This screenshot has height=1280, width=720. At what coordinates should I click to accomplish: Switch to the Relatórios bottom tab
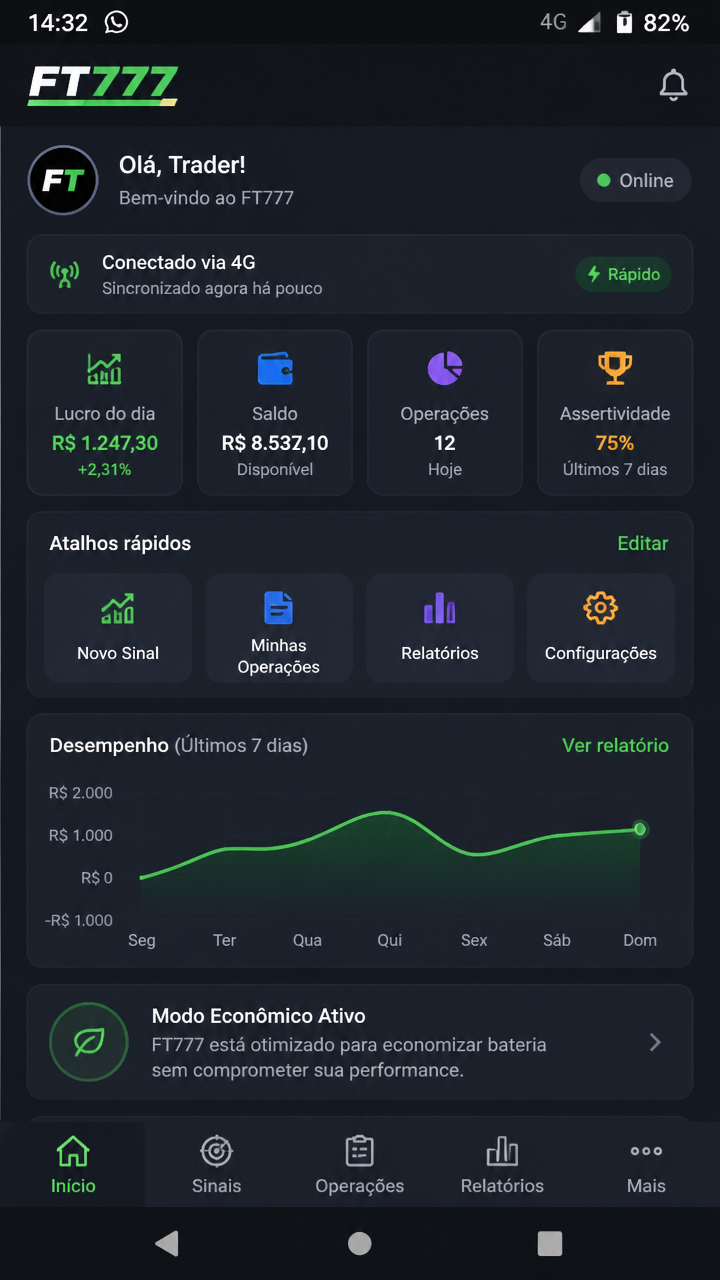point(503,1165)
